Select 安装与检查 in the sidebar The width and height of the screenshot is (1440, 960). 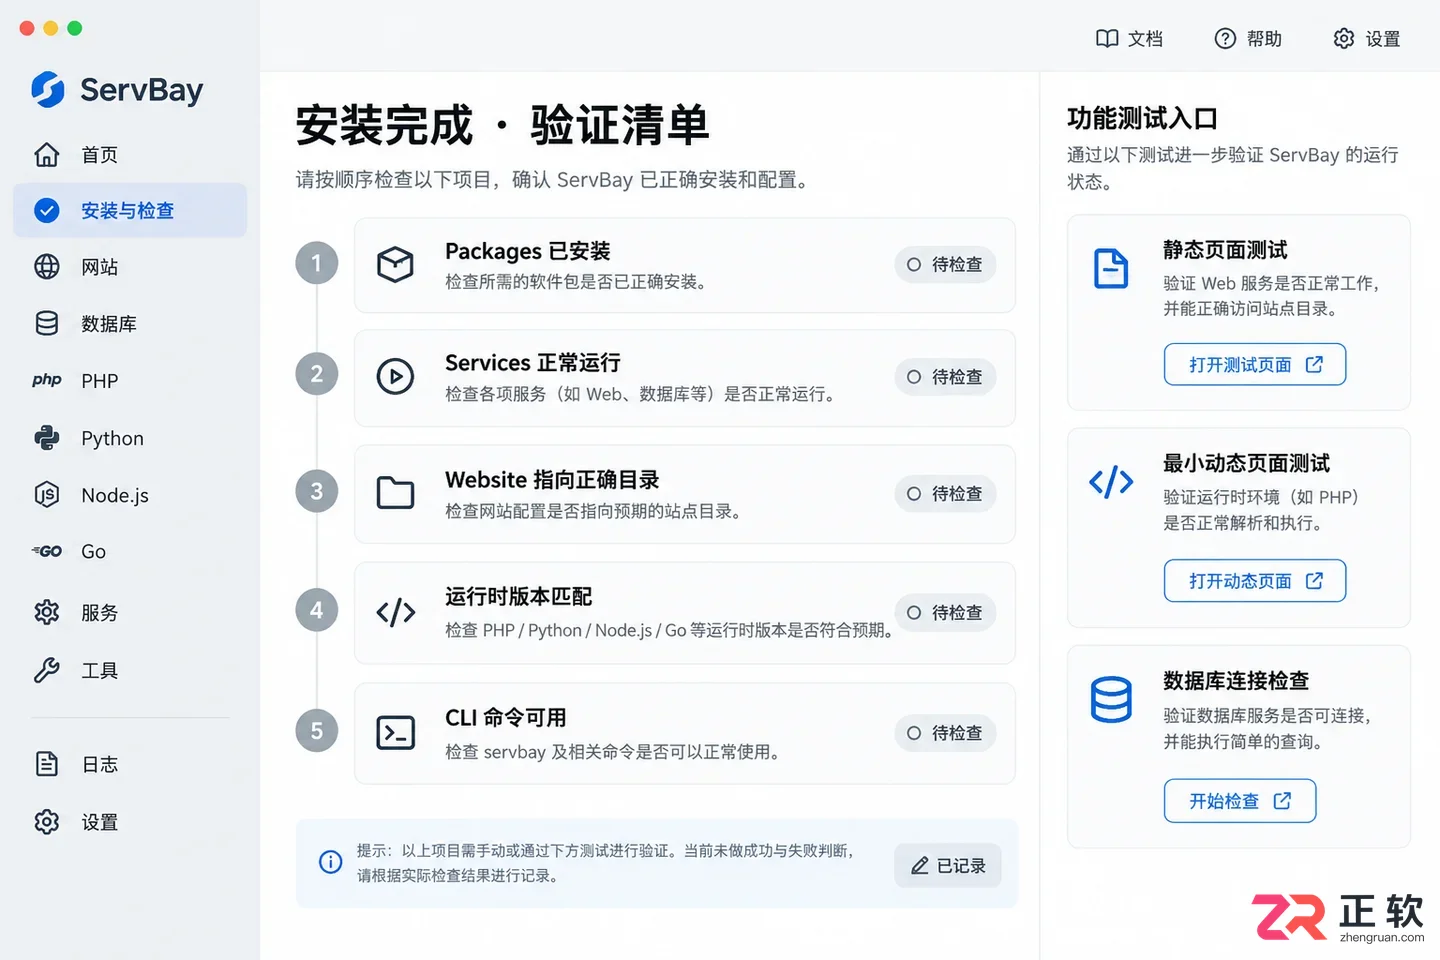(x=130, y=210)
